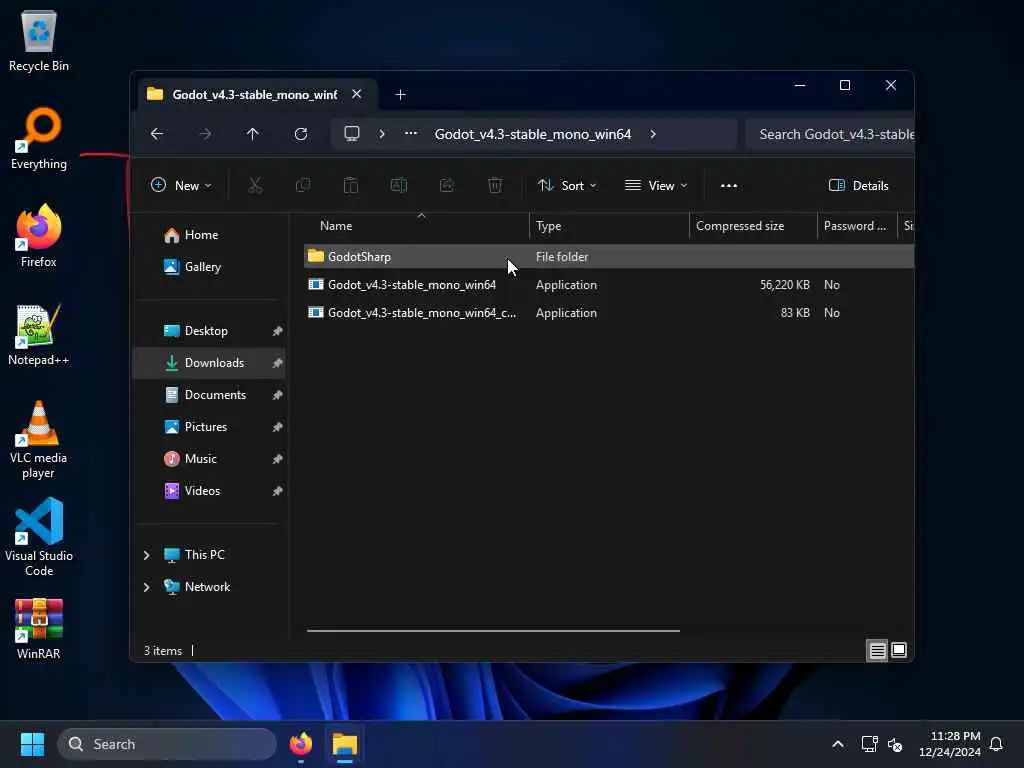Close the Godot_v4.3-stable_mono_win tab
Viewport: 1024px width, 768px height.
click(x=357, y=94)
